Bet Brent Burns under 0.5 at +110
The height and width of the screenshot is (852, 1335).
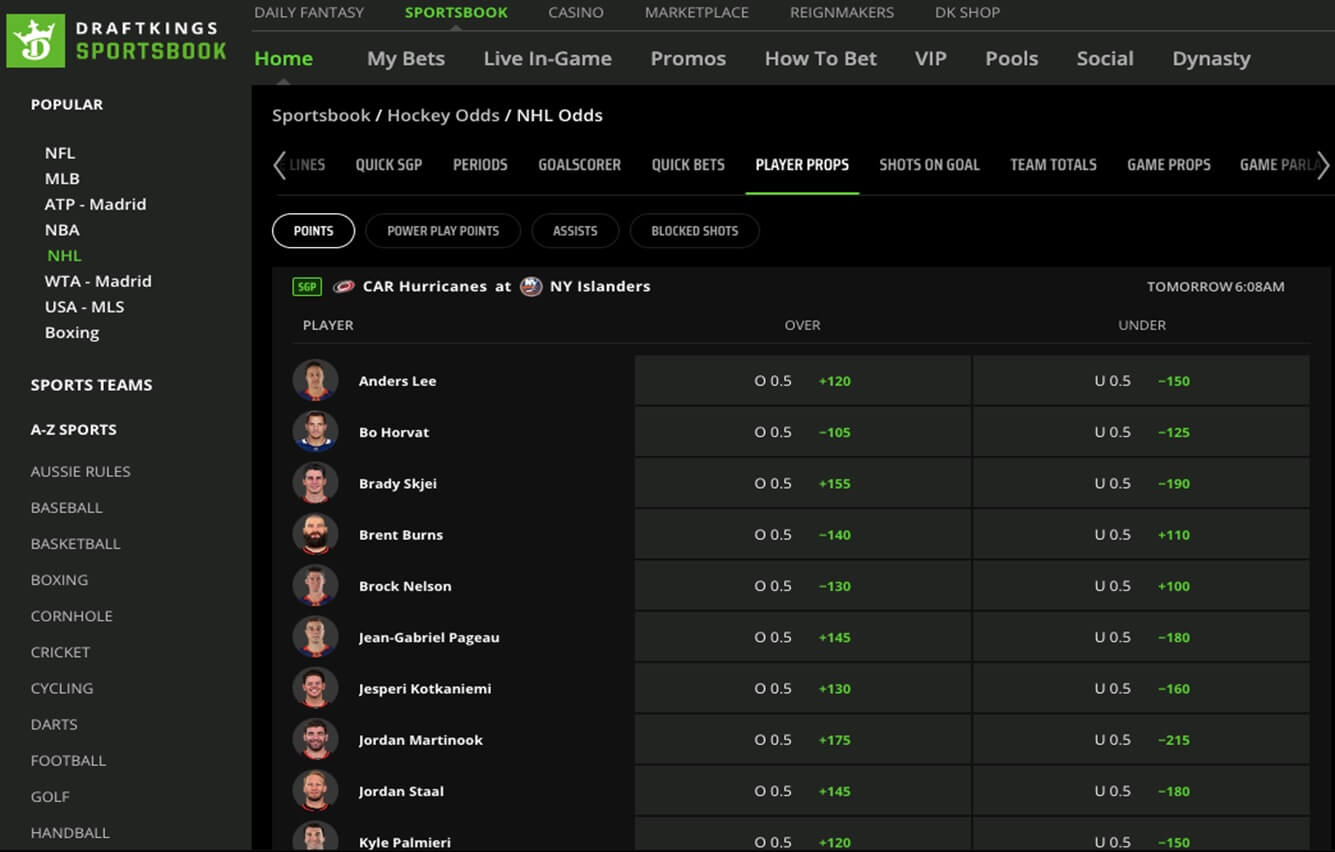pos(1141,535)
